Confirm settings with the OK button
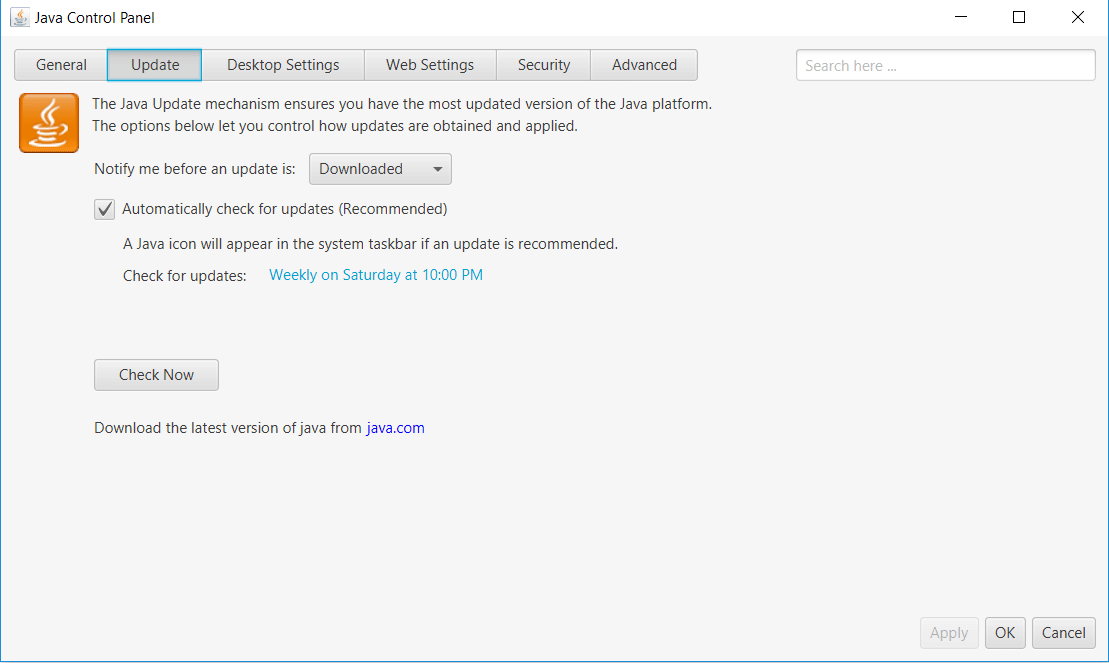This screenshot has width=1109, height=663. [x=1004, y=632]
